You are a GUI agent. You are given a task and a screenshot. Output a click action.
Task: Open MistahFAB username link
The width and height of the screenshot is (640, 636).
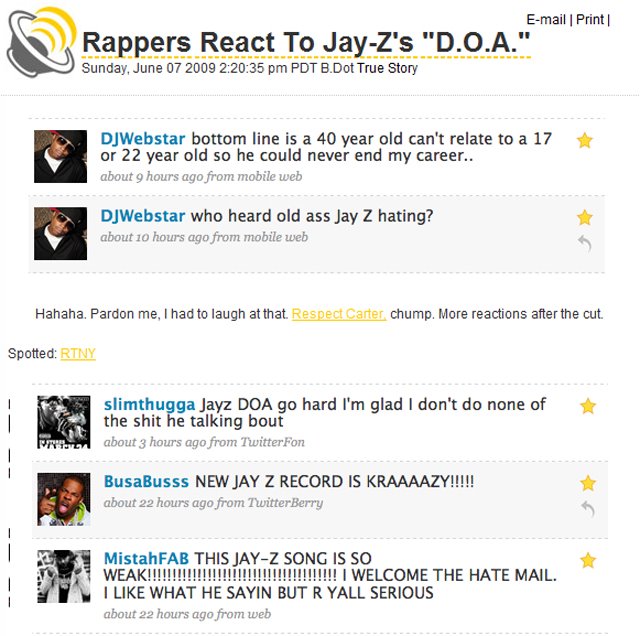[x=146, y=558]
